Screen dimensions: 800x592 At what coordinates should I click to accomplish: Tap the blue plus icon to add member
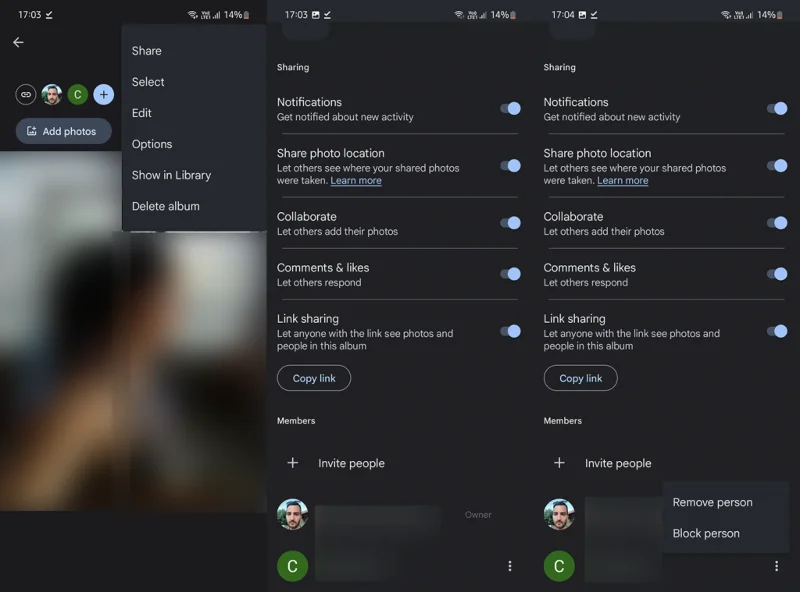pos(104,94)
